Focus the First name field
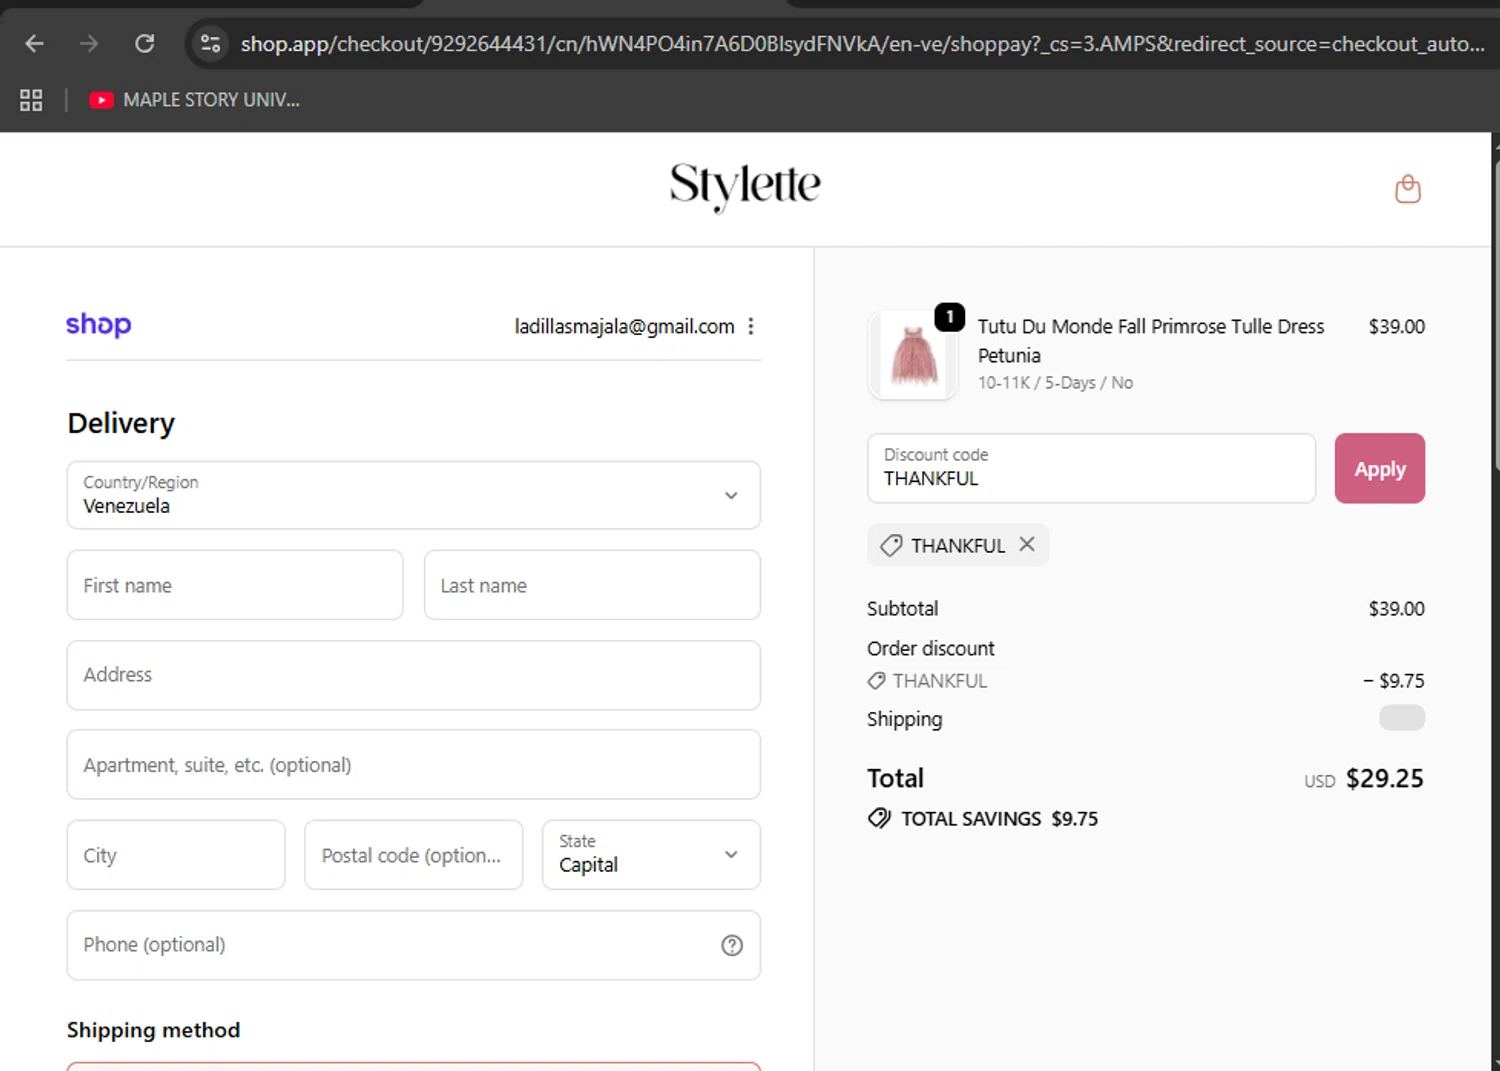 (x=235, y=585)
